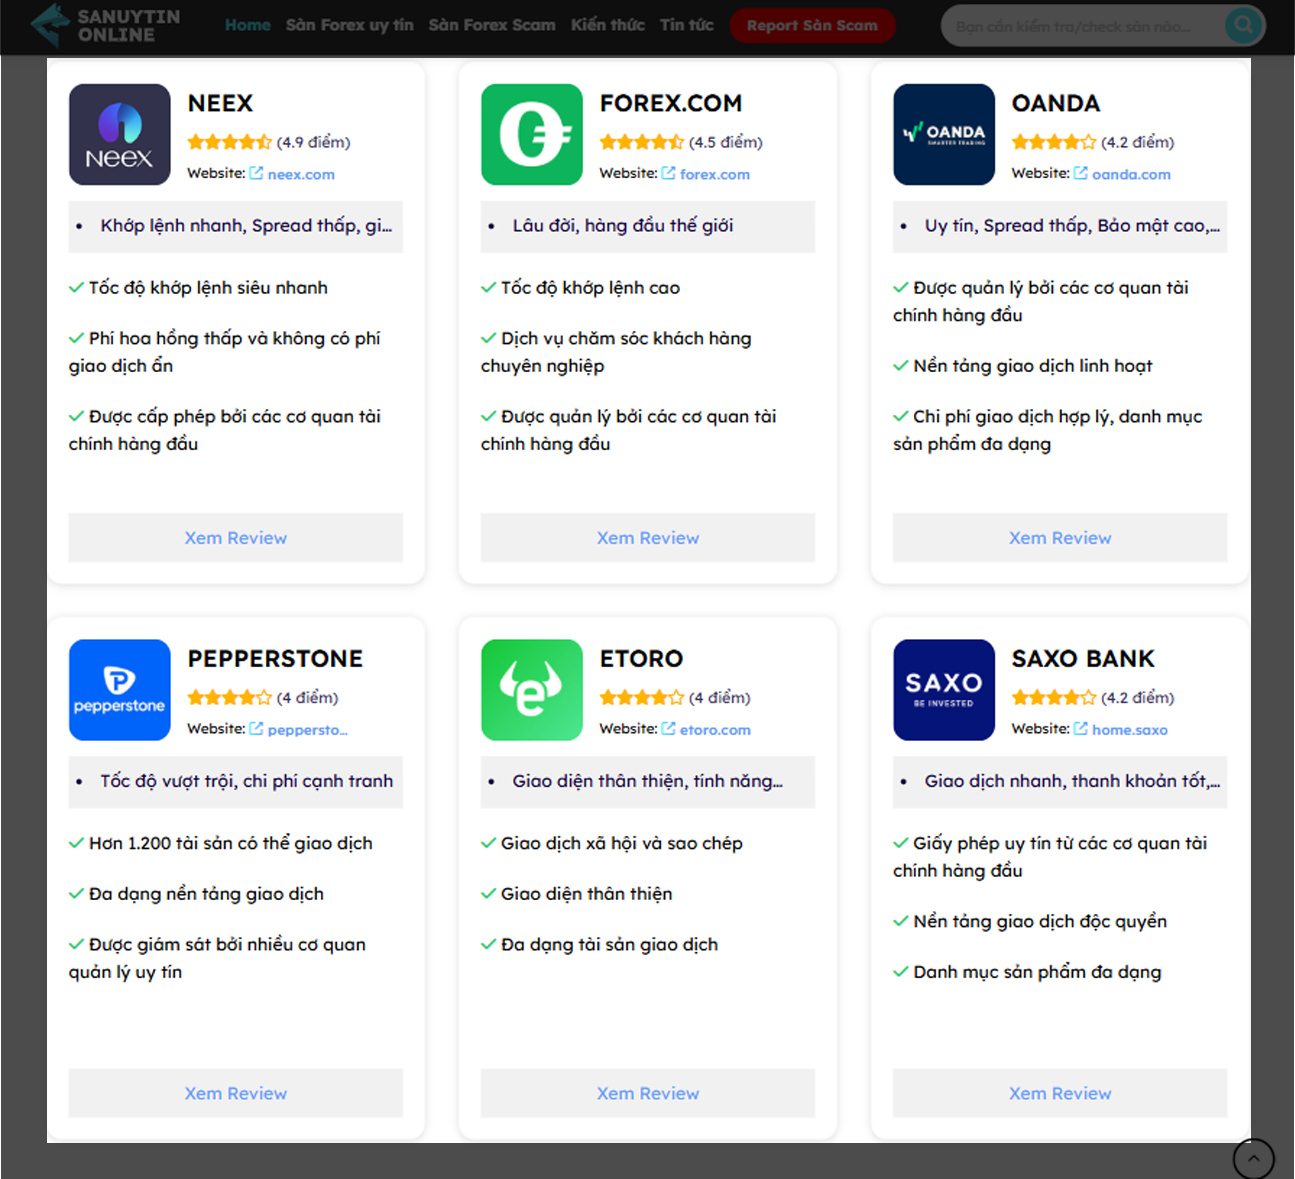Click the OANDA star rating

click(1053, 142)
